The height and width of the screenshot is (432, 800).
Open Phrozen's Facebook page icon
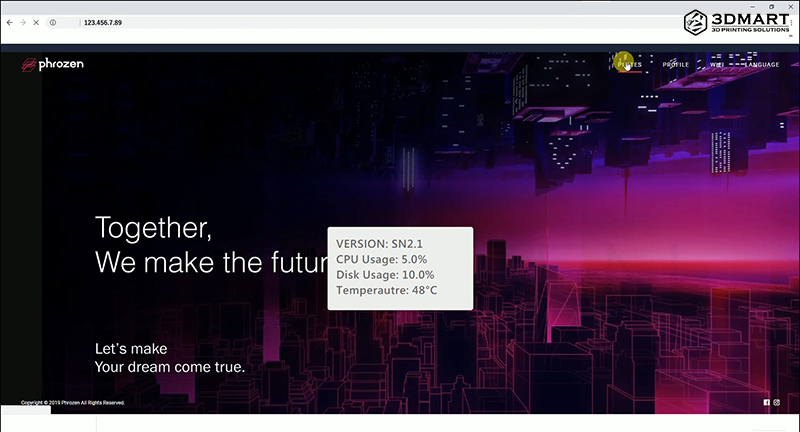pos(767,402)
